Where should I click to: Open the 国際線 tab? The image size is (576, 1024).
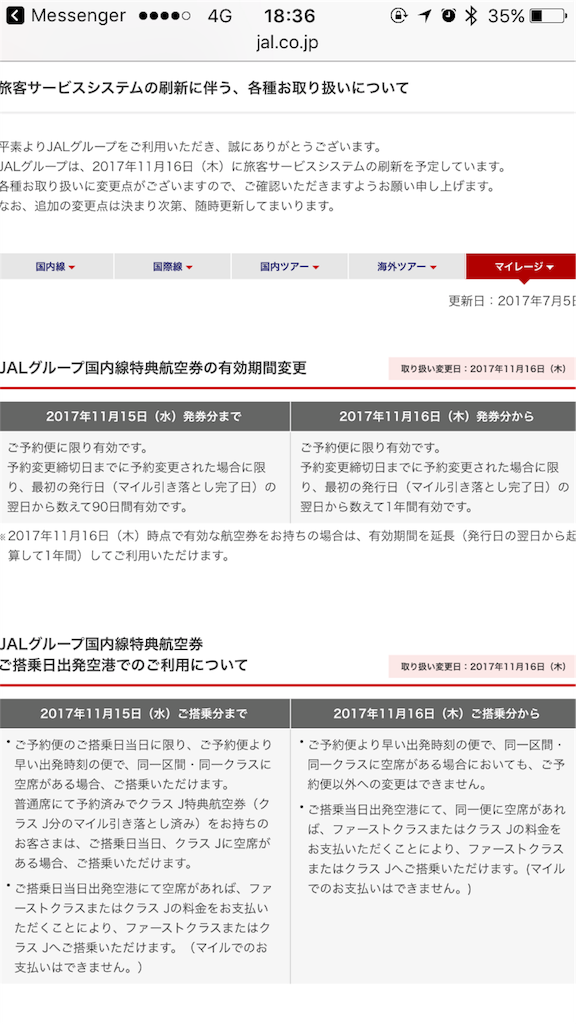172,266
